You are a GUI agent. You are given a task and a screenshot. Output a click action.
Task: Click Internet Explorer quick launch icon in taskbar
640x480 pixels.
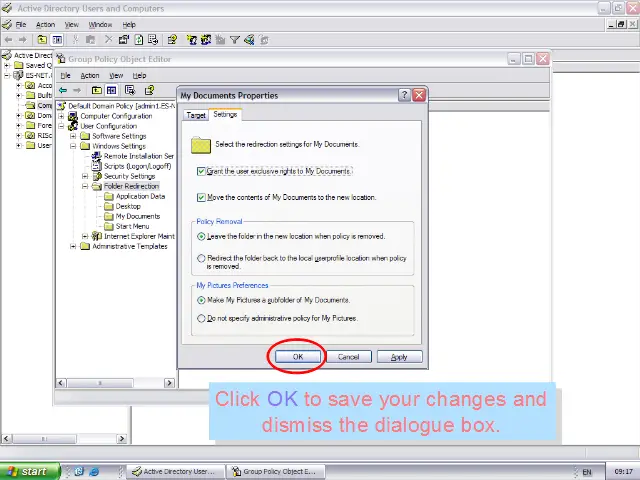pyautogui.click(x=94, y=471)
